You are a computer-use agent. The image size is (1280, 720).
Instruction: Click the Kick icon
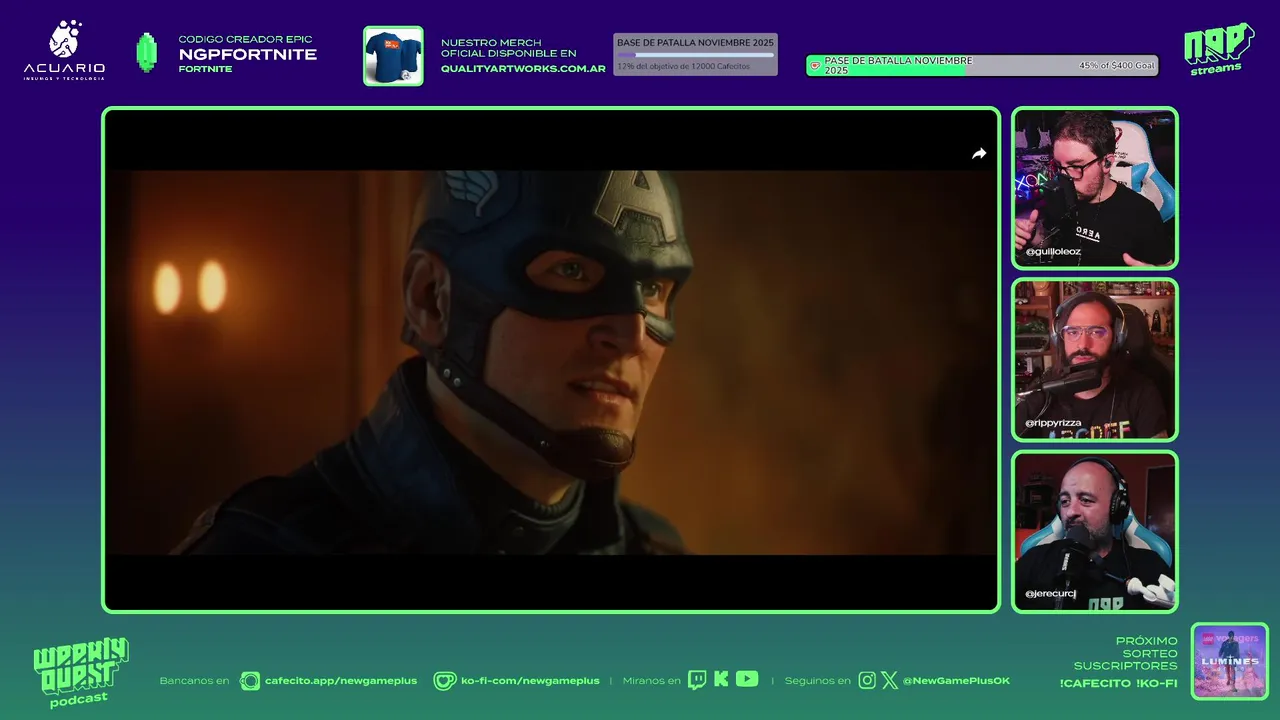(x=721, y=679)
